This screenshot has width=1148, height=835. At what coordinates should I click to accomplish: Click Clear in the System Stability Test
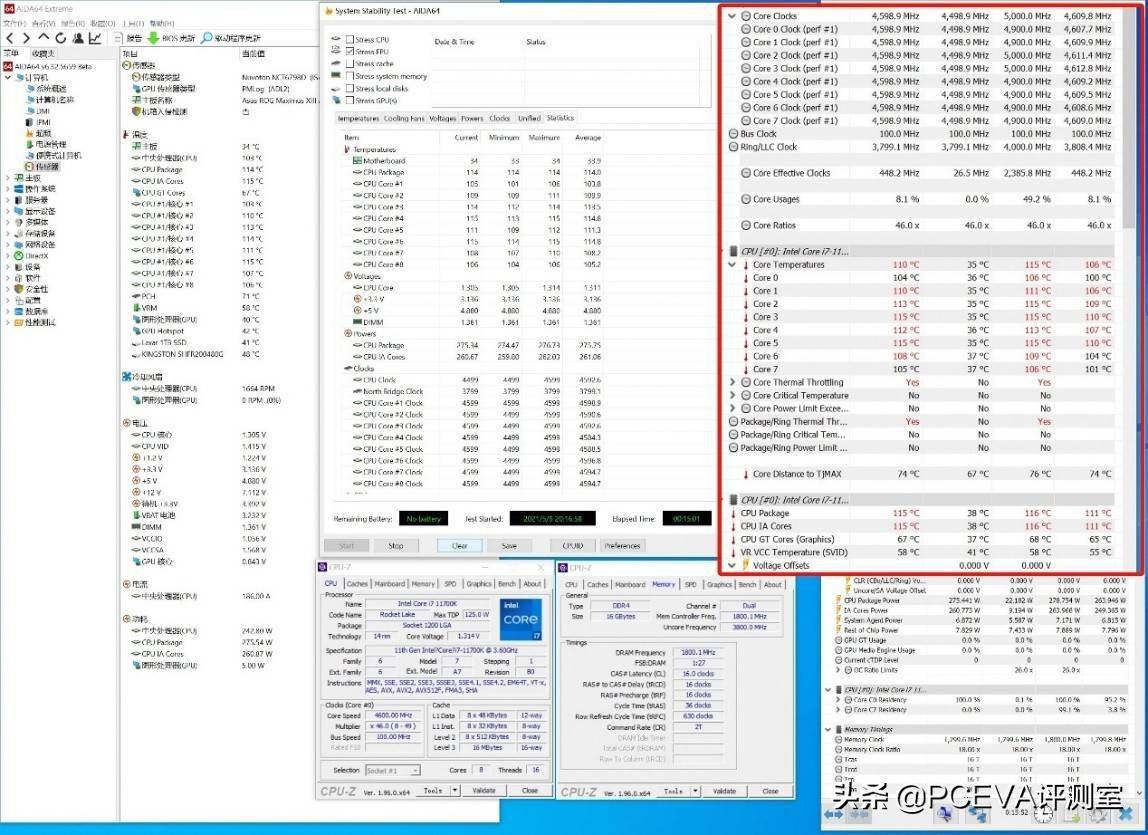(x=460, y=546)
